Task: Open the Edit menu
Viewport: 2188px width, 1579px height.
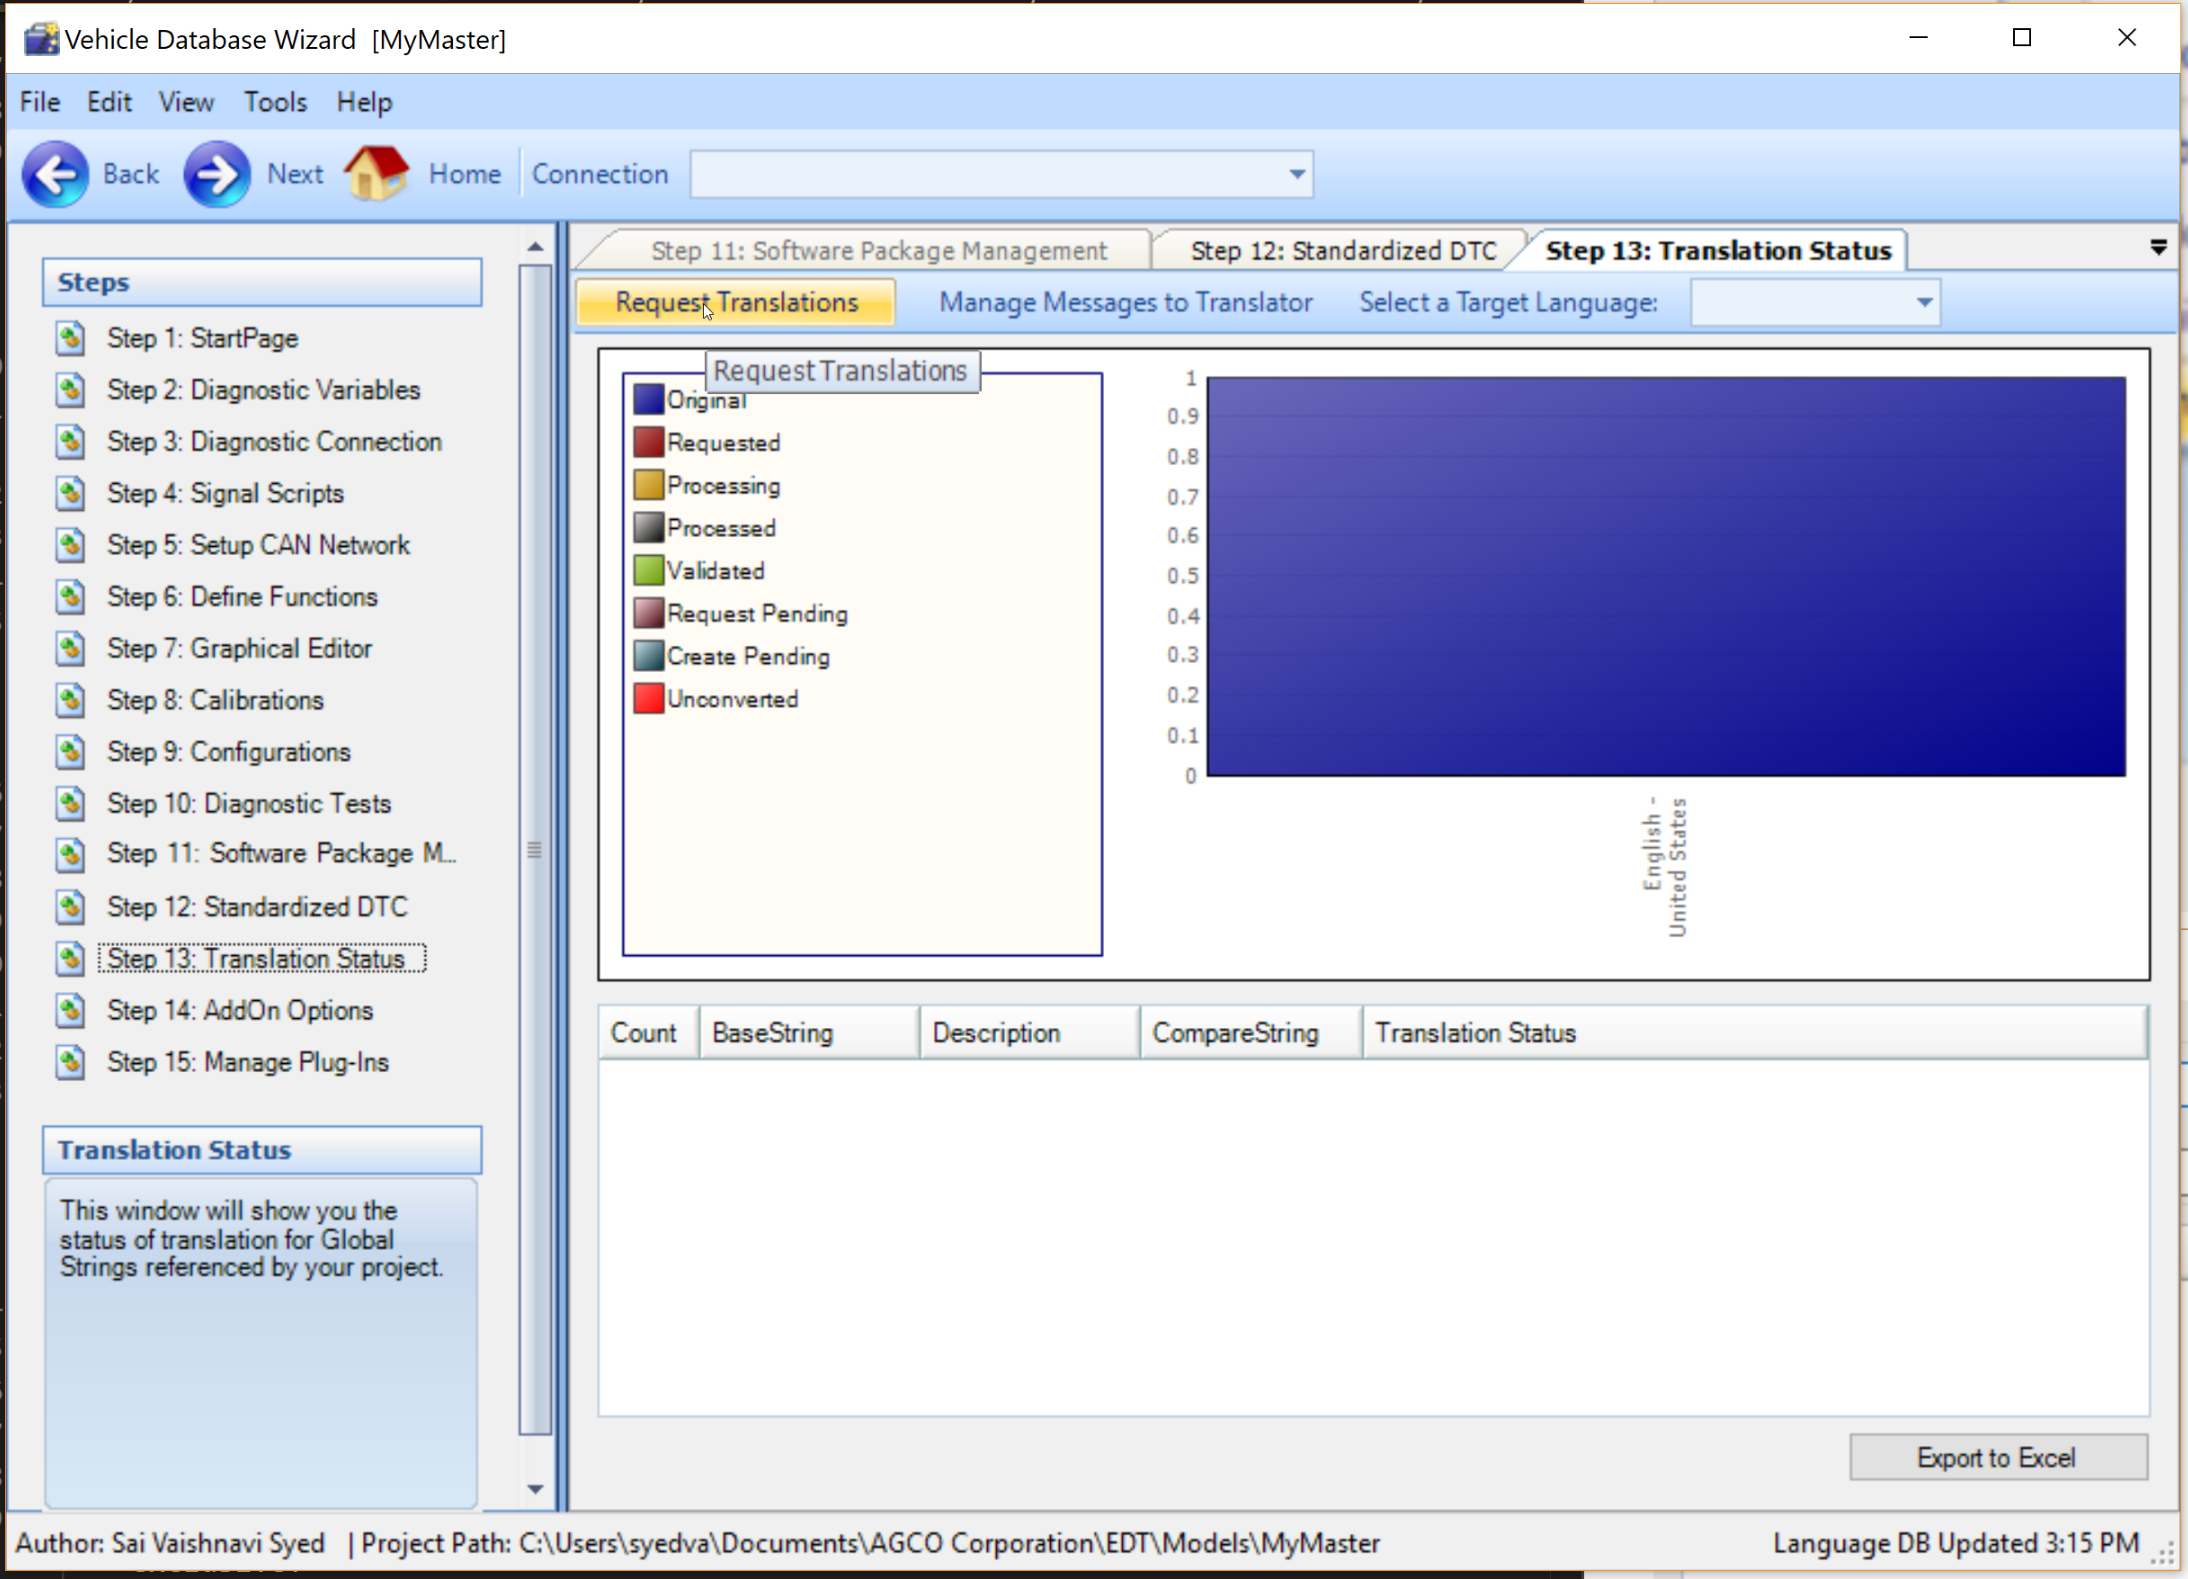Action: (x=109, y=102)
